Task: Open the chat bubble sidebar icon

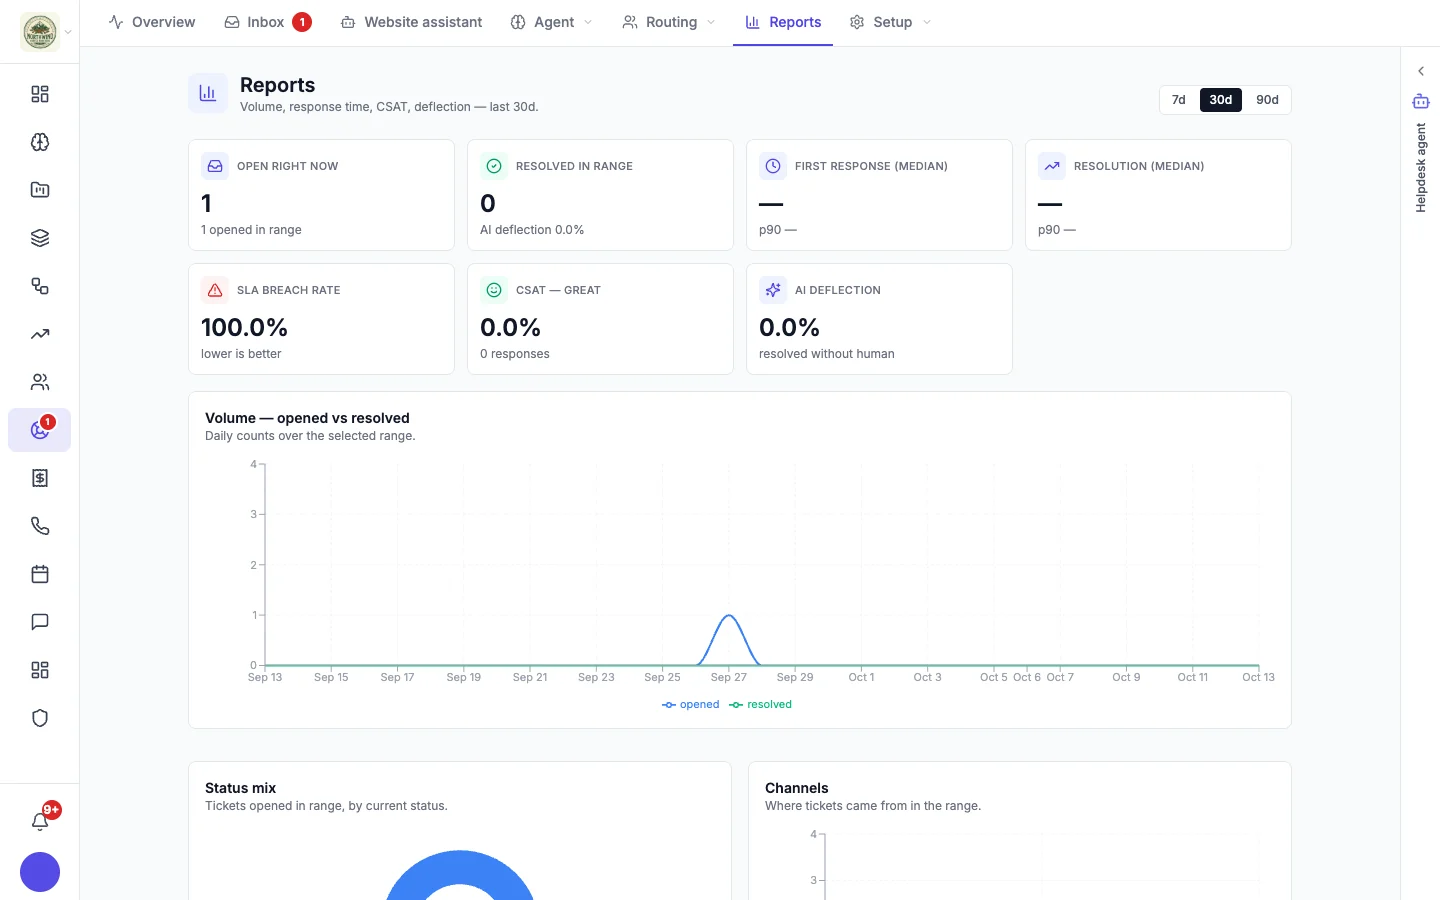Action: (40, 622)
